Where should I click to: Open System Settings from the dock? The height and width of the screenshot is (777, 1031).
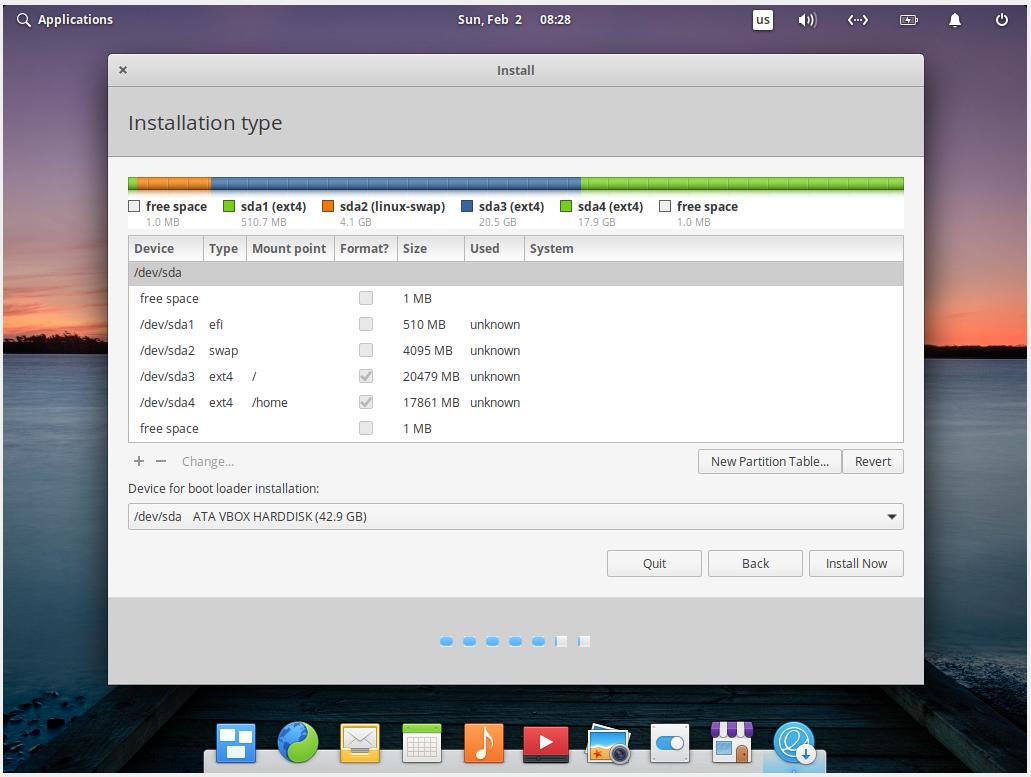[x=670, y=744]
